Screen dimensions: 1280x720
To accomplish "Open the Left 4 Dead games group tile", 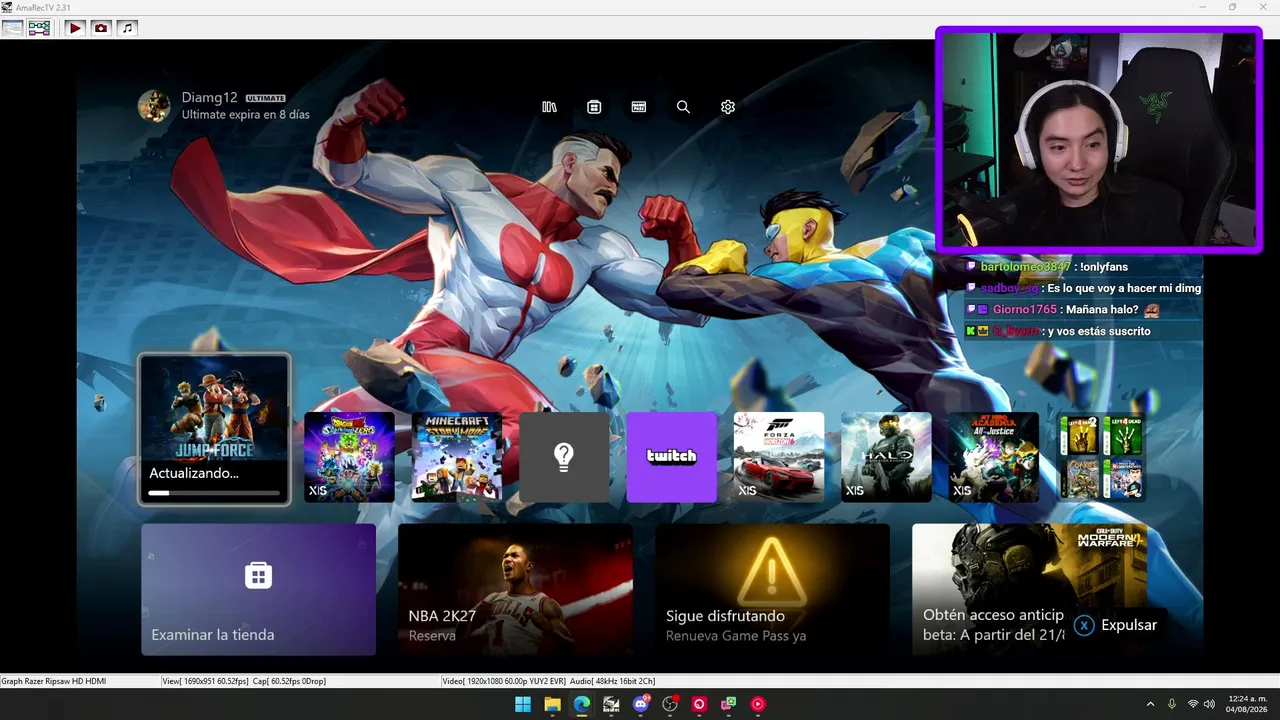I will (1101, 457).
